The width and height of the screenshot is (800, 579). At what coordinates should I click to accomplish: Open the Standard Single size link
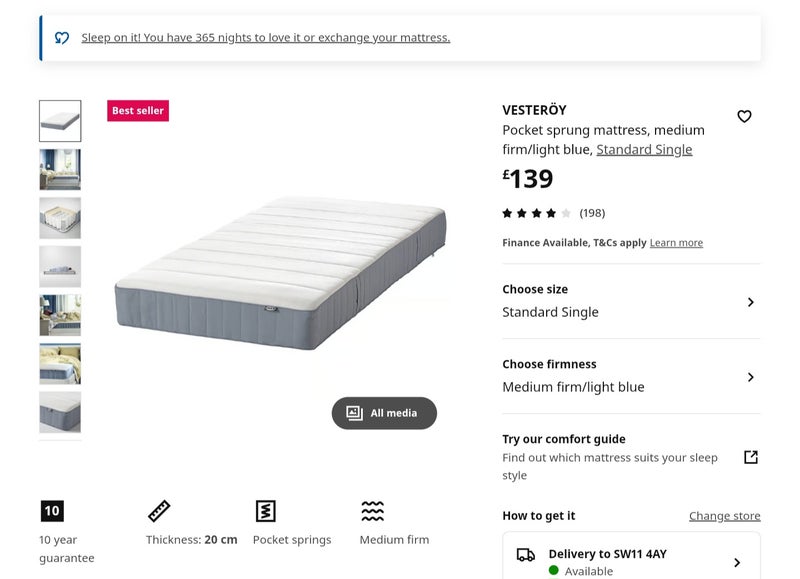644,150
